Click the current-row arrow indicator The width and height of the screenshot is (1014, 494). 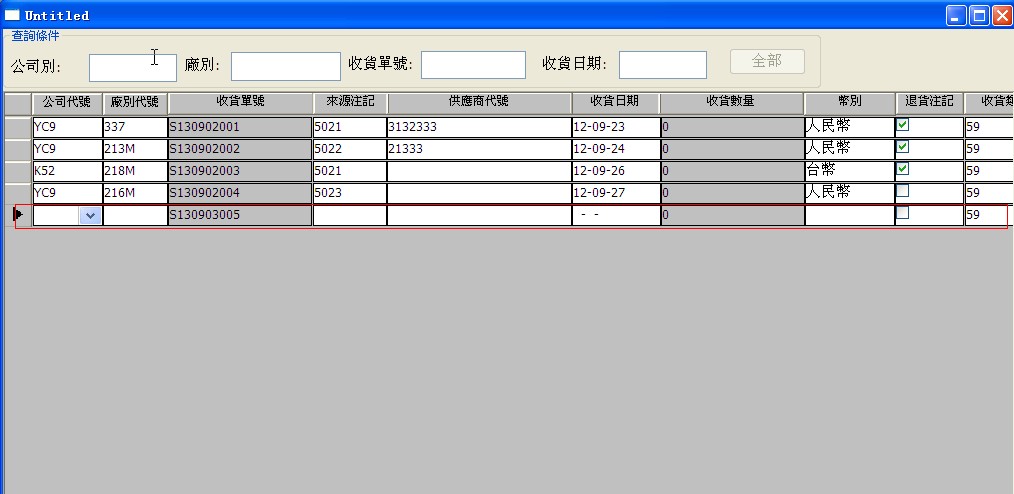pos(18,214)
